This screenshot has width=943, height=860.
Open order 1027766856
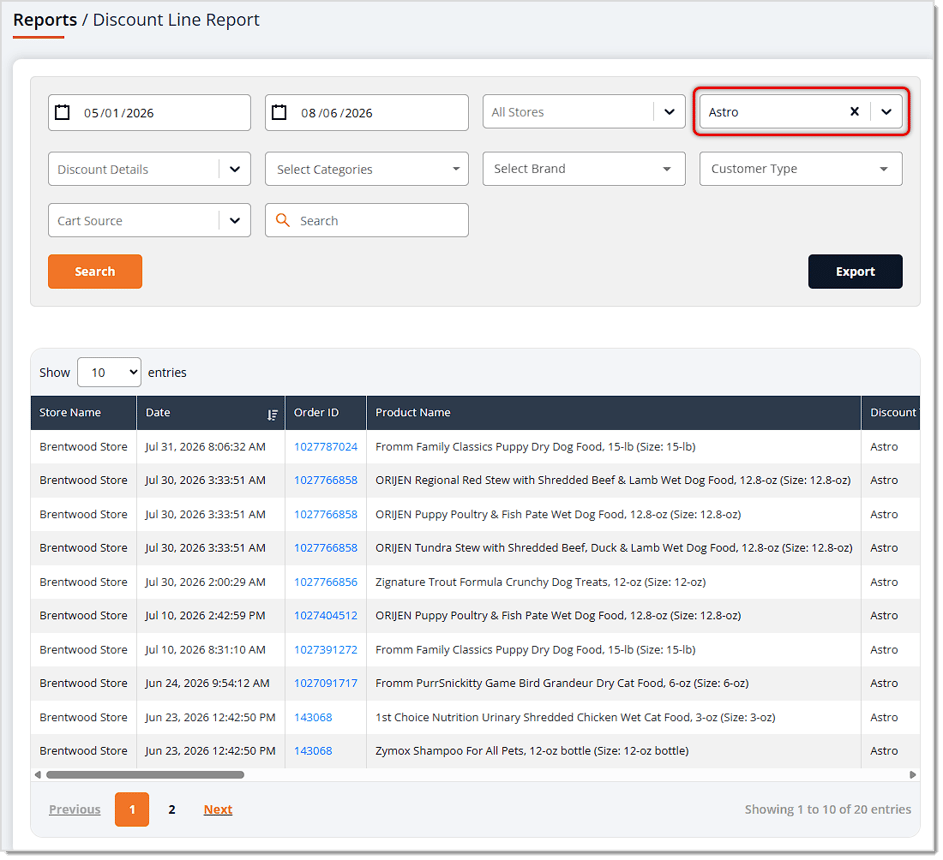click(x=325, y=582)
